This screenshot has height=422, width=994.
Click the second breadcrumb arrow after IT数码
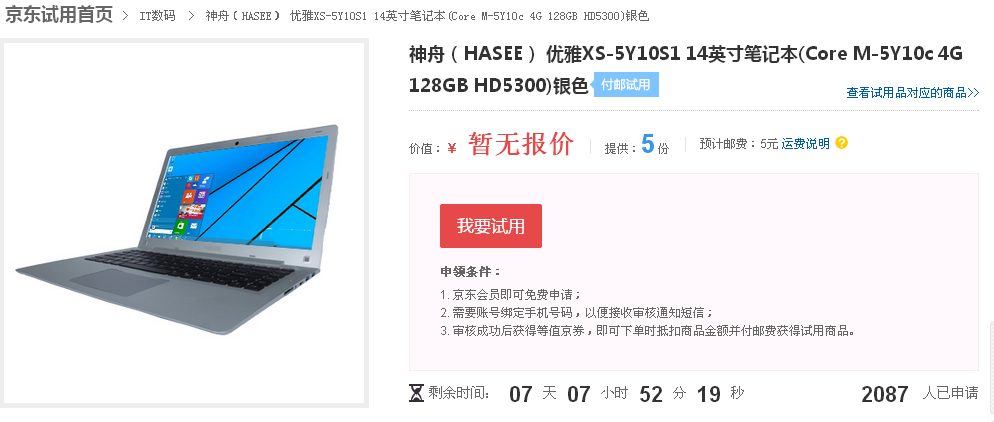(191, 15)
